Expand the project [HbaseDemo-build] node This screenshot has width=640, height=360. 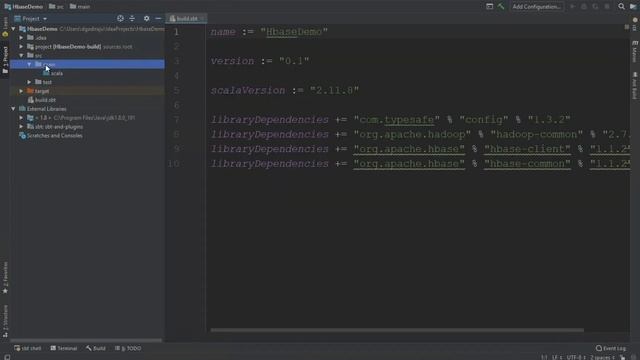(x=22, y=47)
